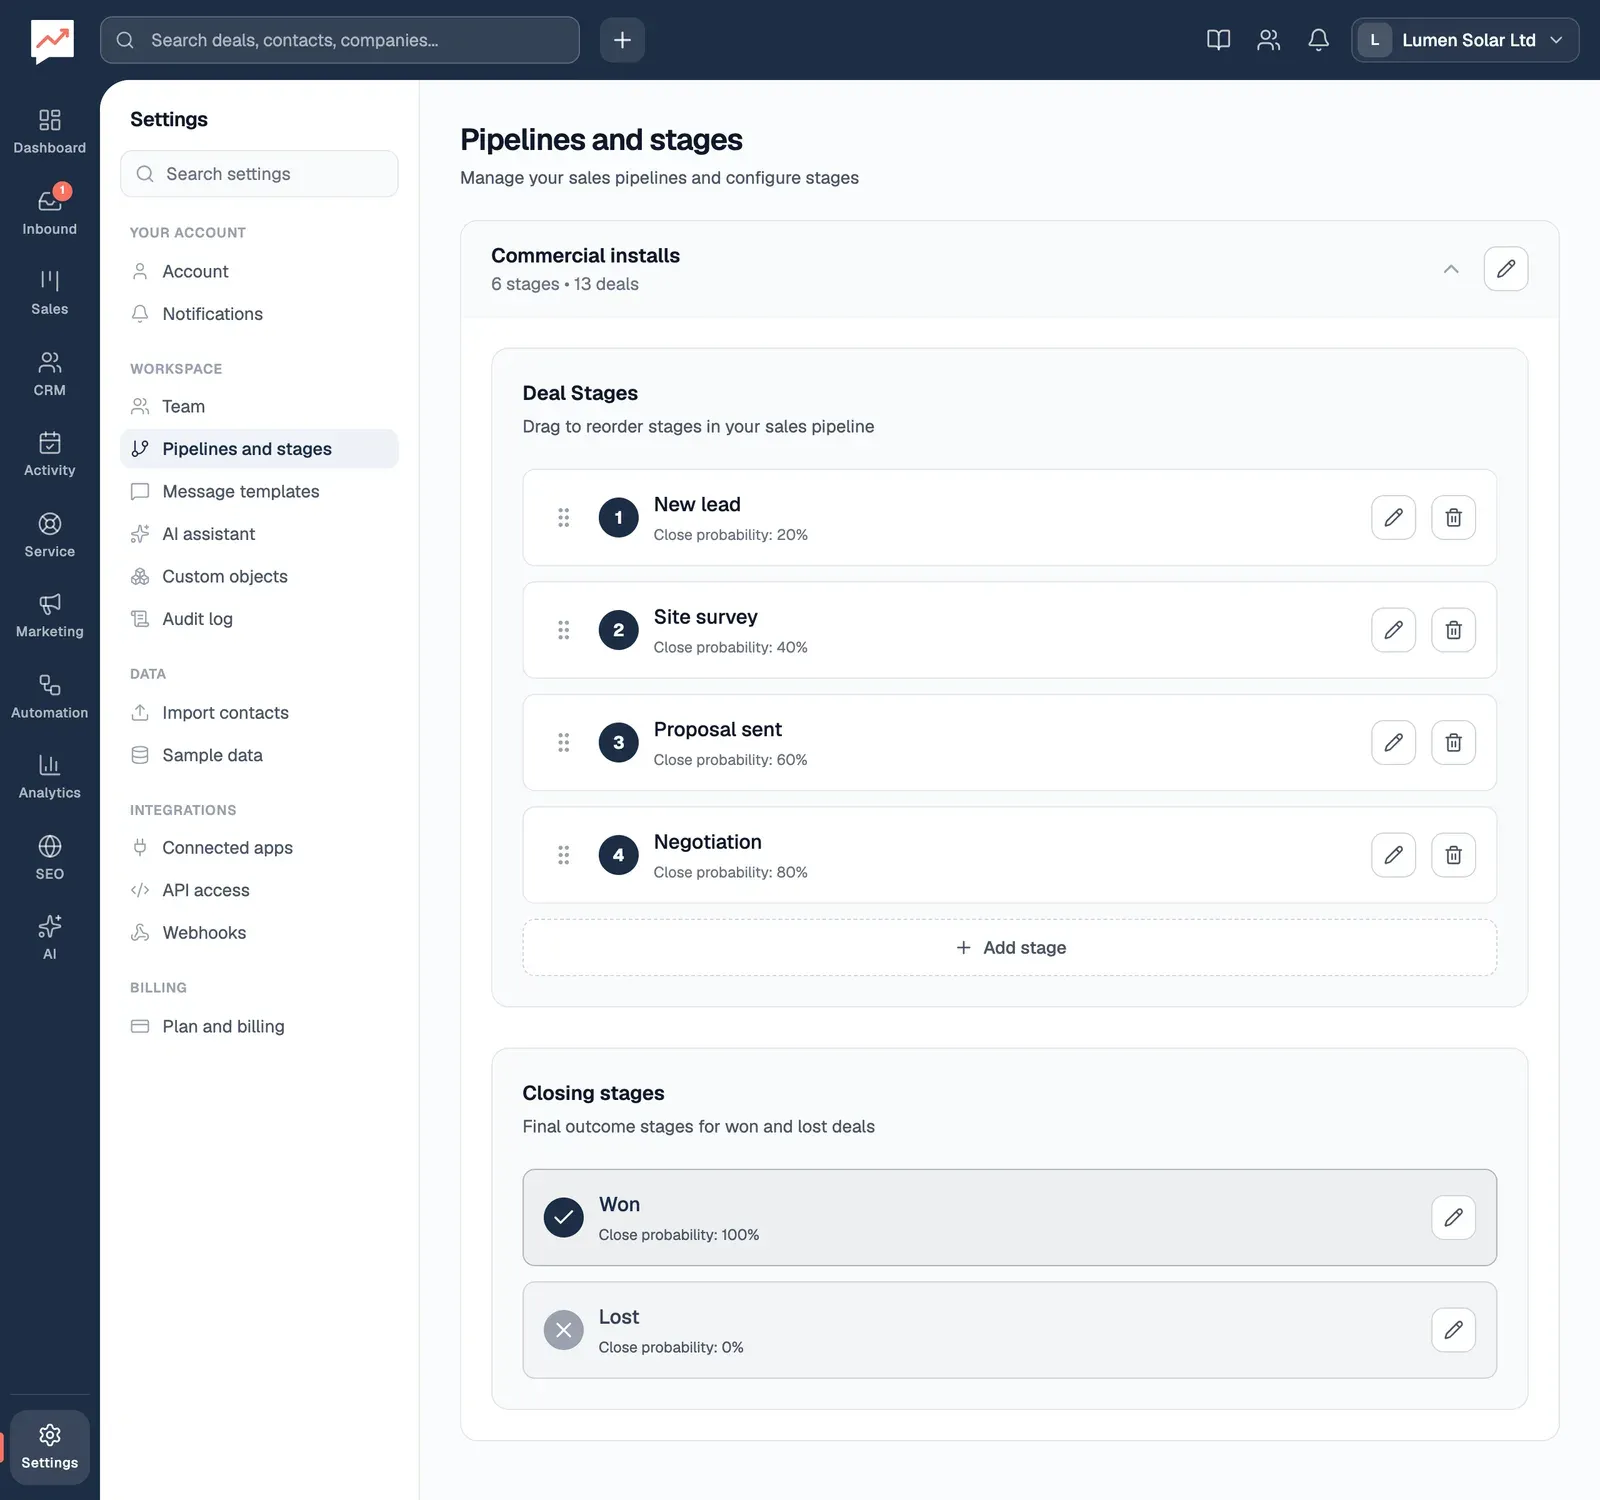
Task: Delete the New lead stage
Action: pos(1453,518)
